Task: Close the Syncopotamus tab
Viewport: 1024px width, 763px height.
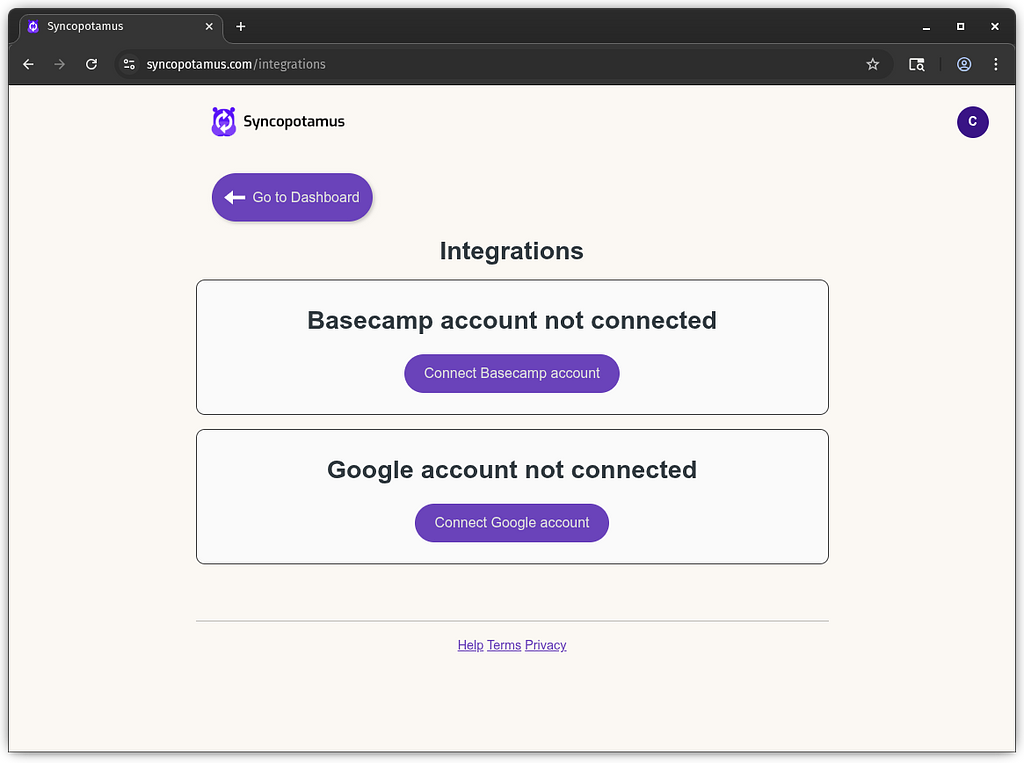Action: point(209,26)
